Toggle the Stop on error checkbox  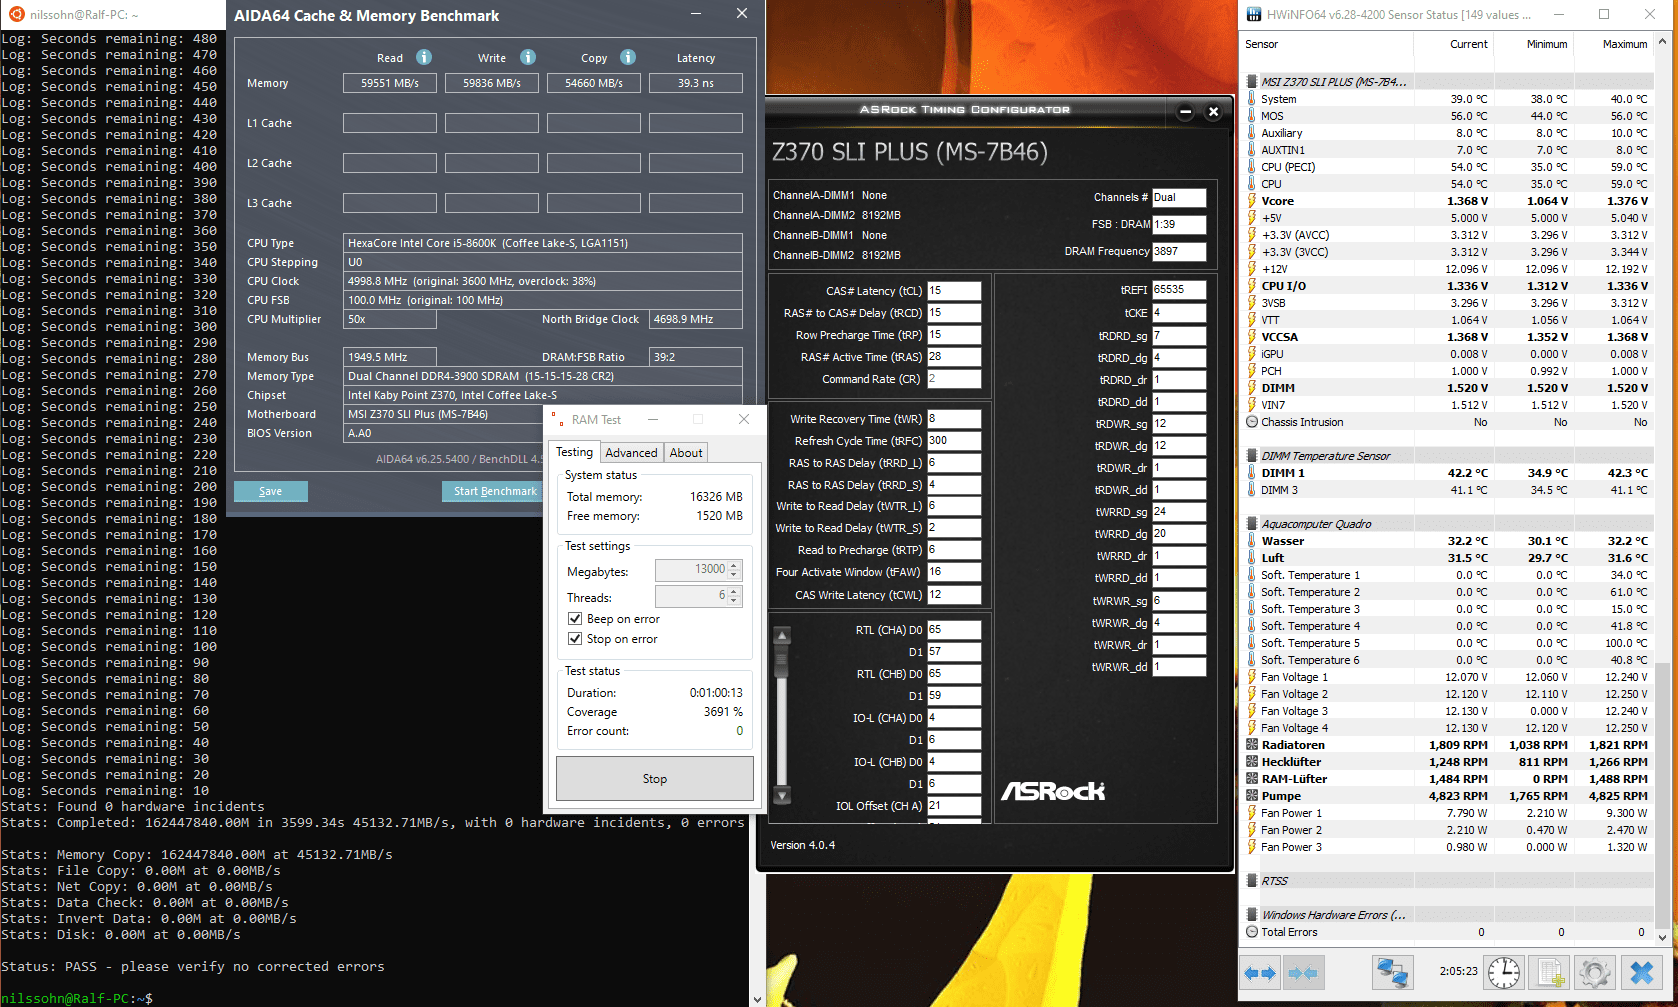pos(575,639)
